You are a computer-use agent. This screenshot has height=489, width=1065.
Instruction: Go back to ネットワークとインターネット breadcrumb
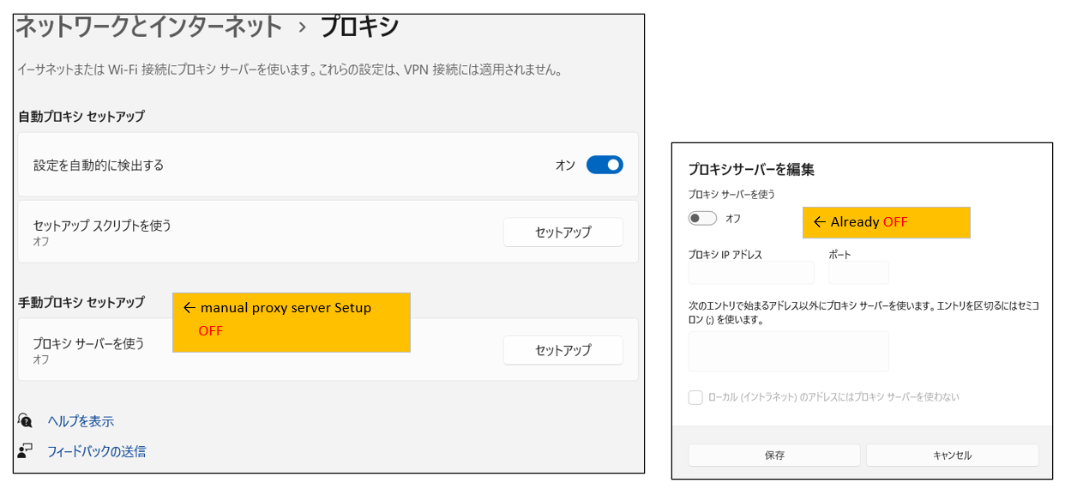pos(148,28)
